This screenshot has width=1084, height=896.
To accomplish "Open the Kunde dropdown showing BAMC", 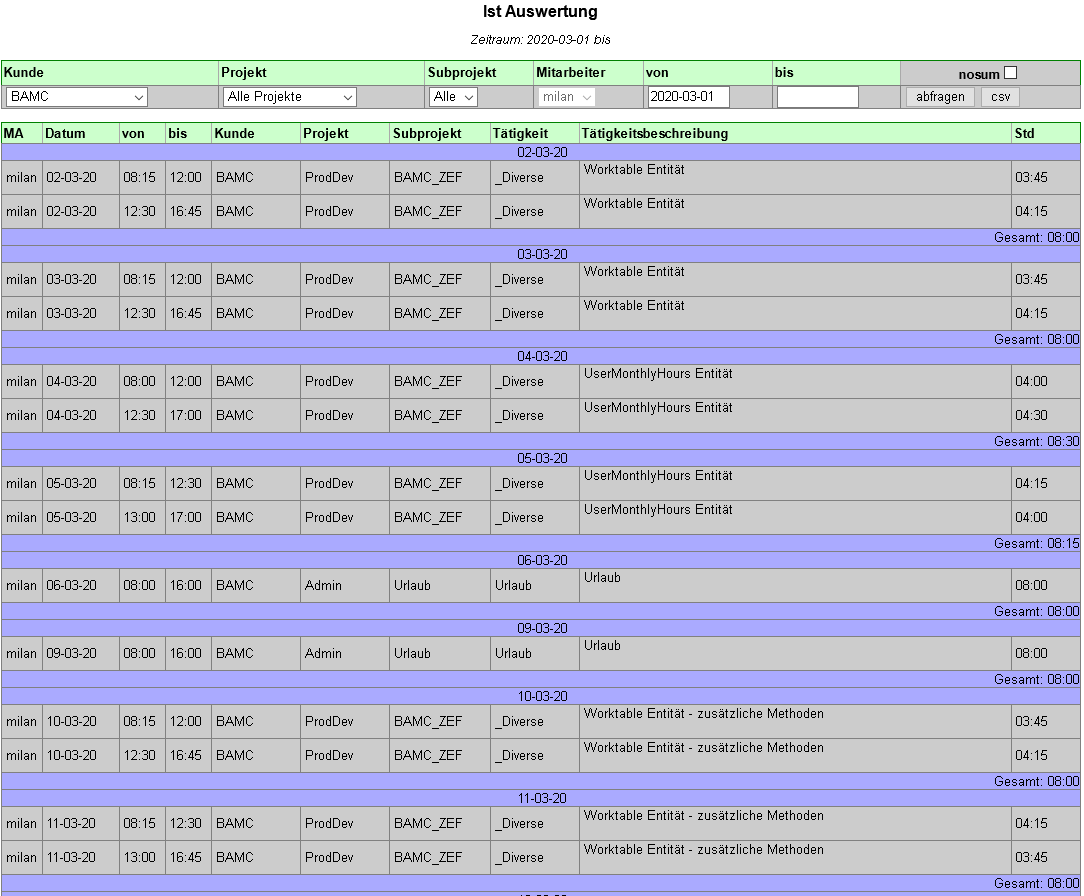I will coord(77,97).
